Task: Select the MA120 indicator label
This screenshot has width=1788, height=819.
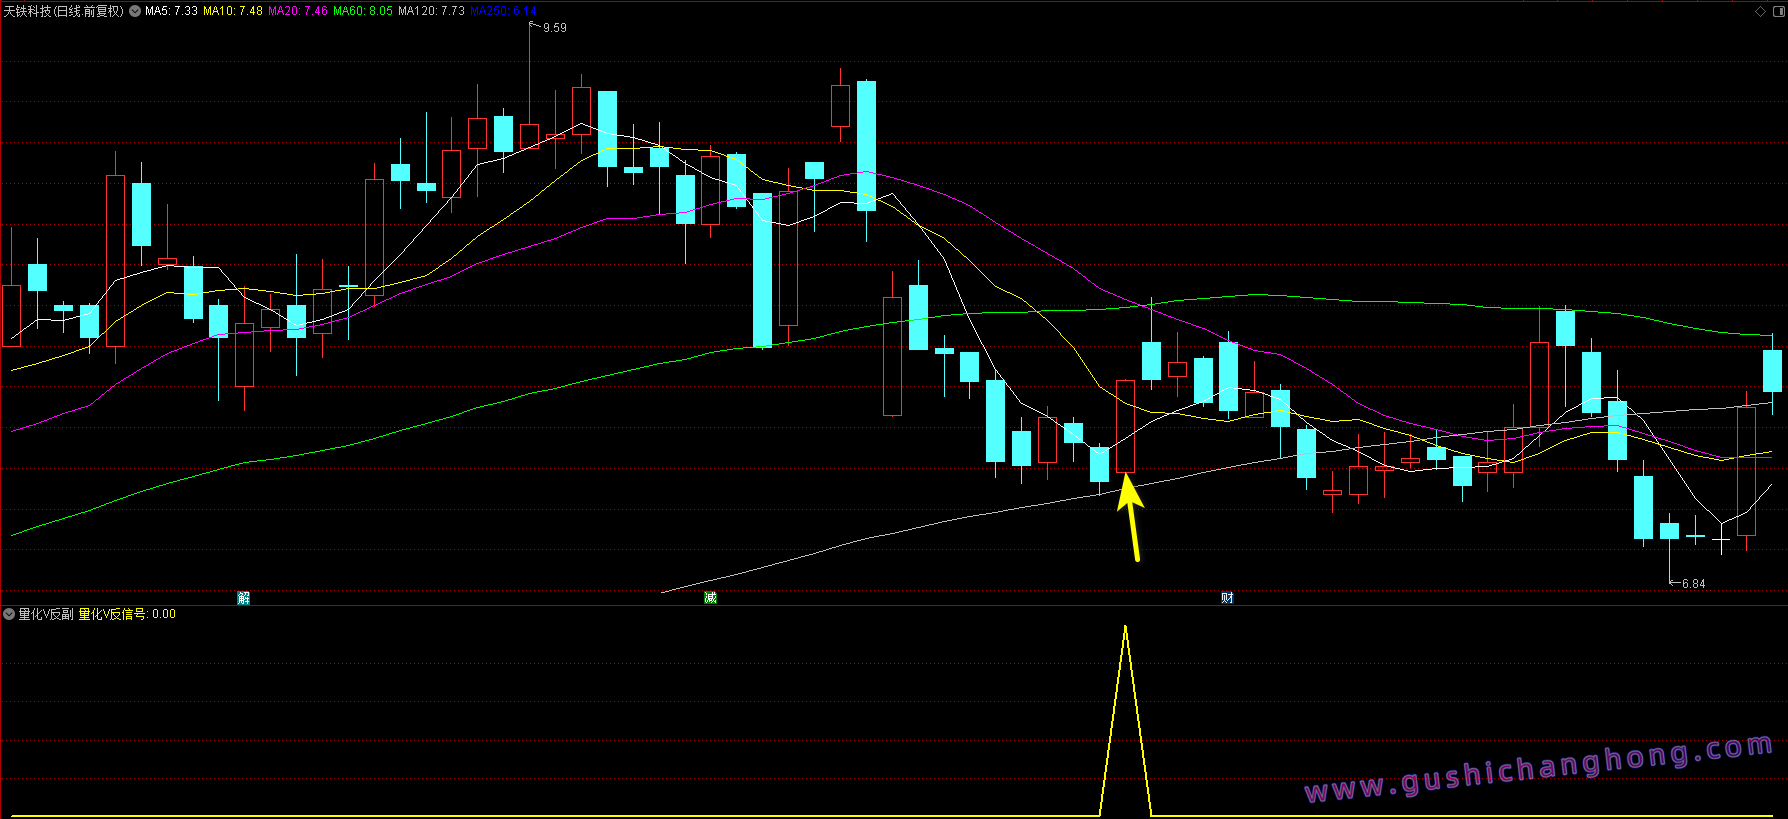Action: click(x=431, y=12)
